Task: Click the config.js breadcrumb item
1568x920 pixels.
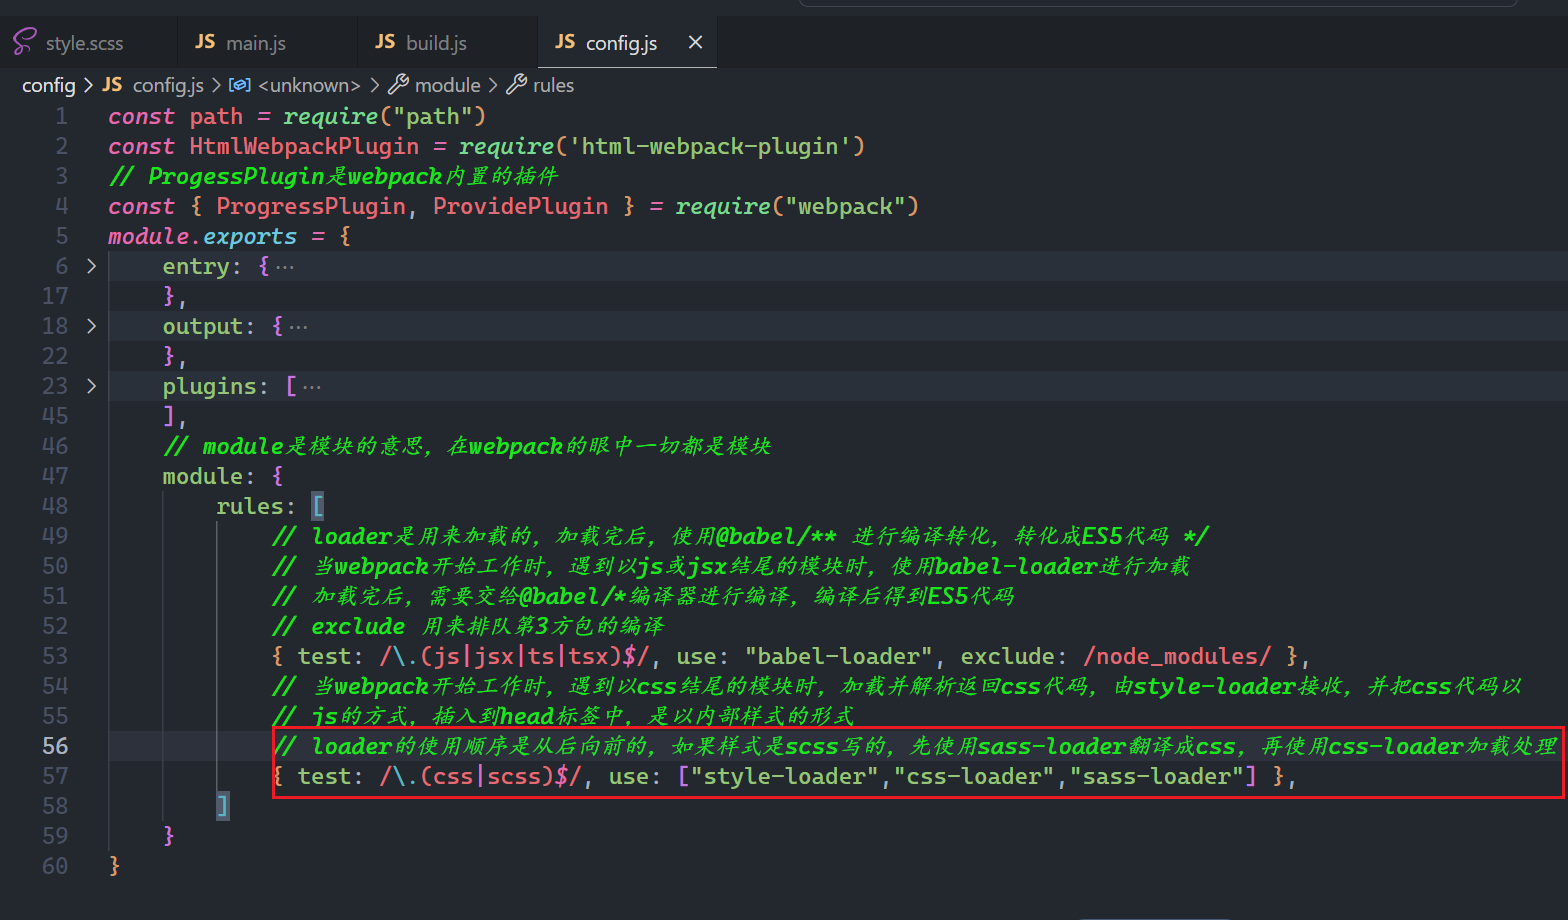Action: (168, 85)
